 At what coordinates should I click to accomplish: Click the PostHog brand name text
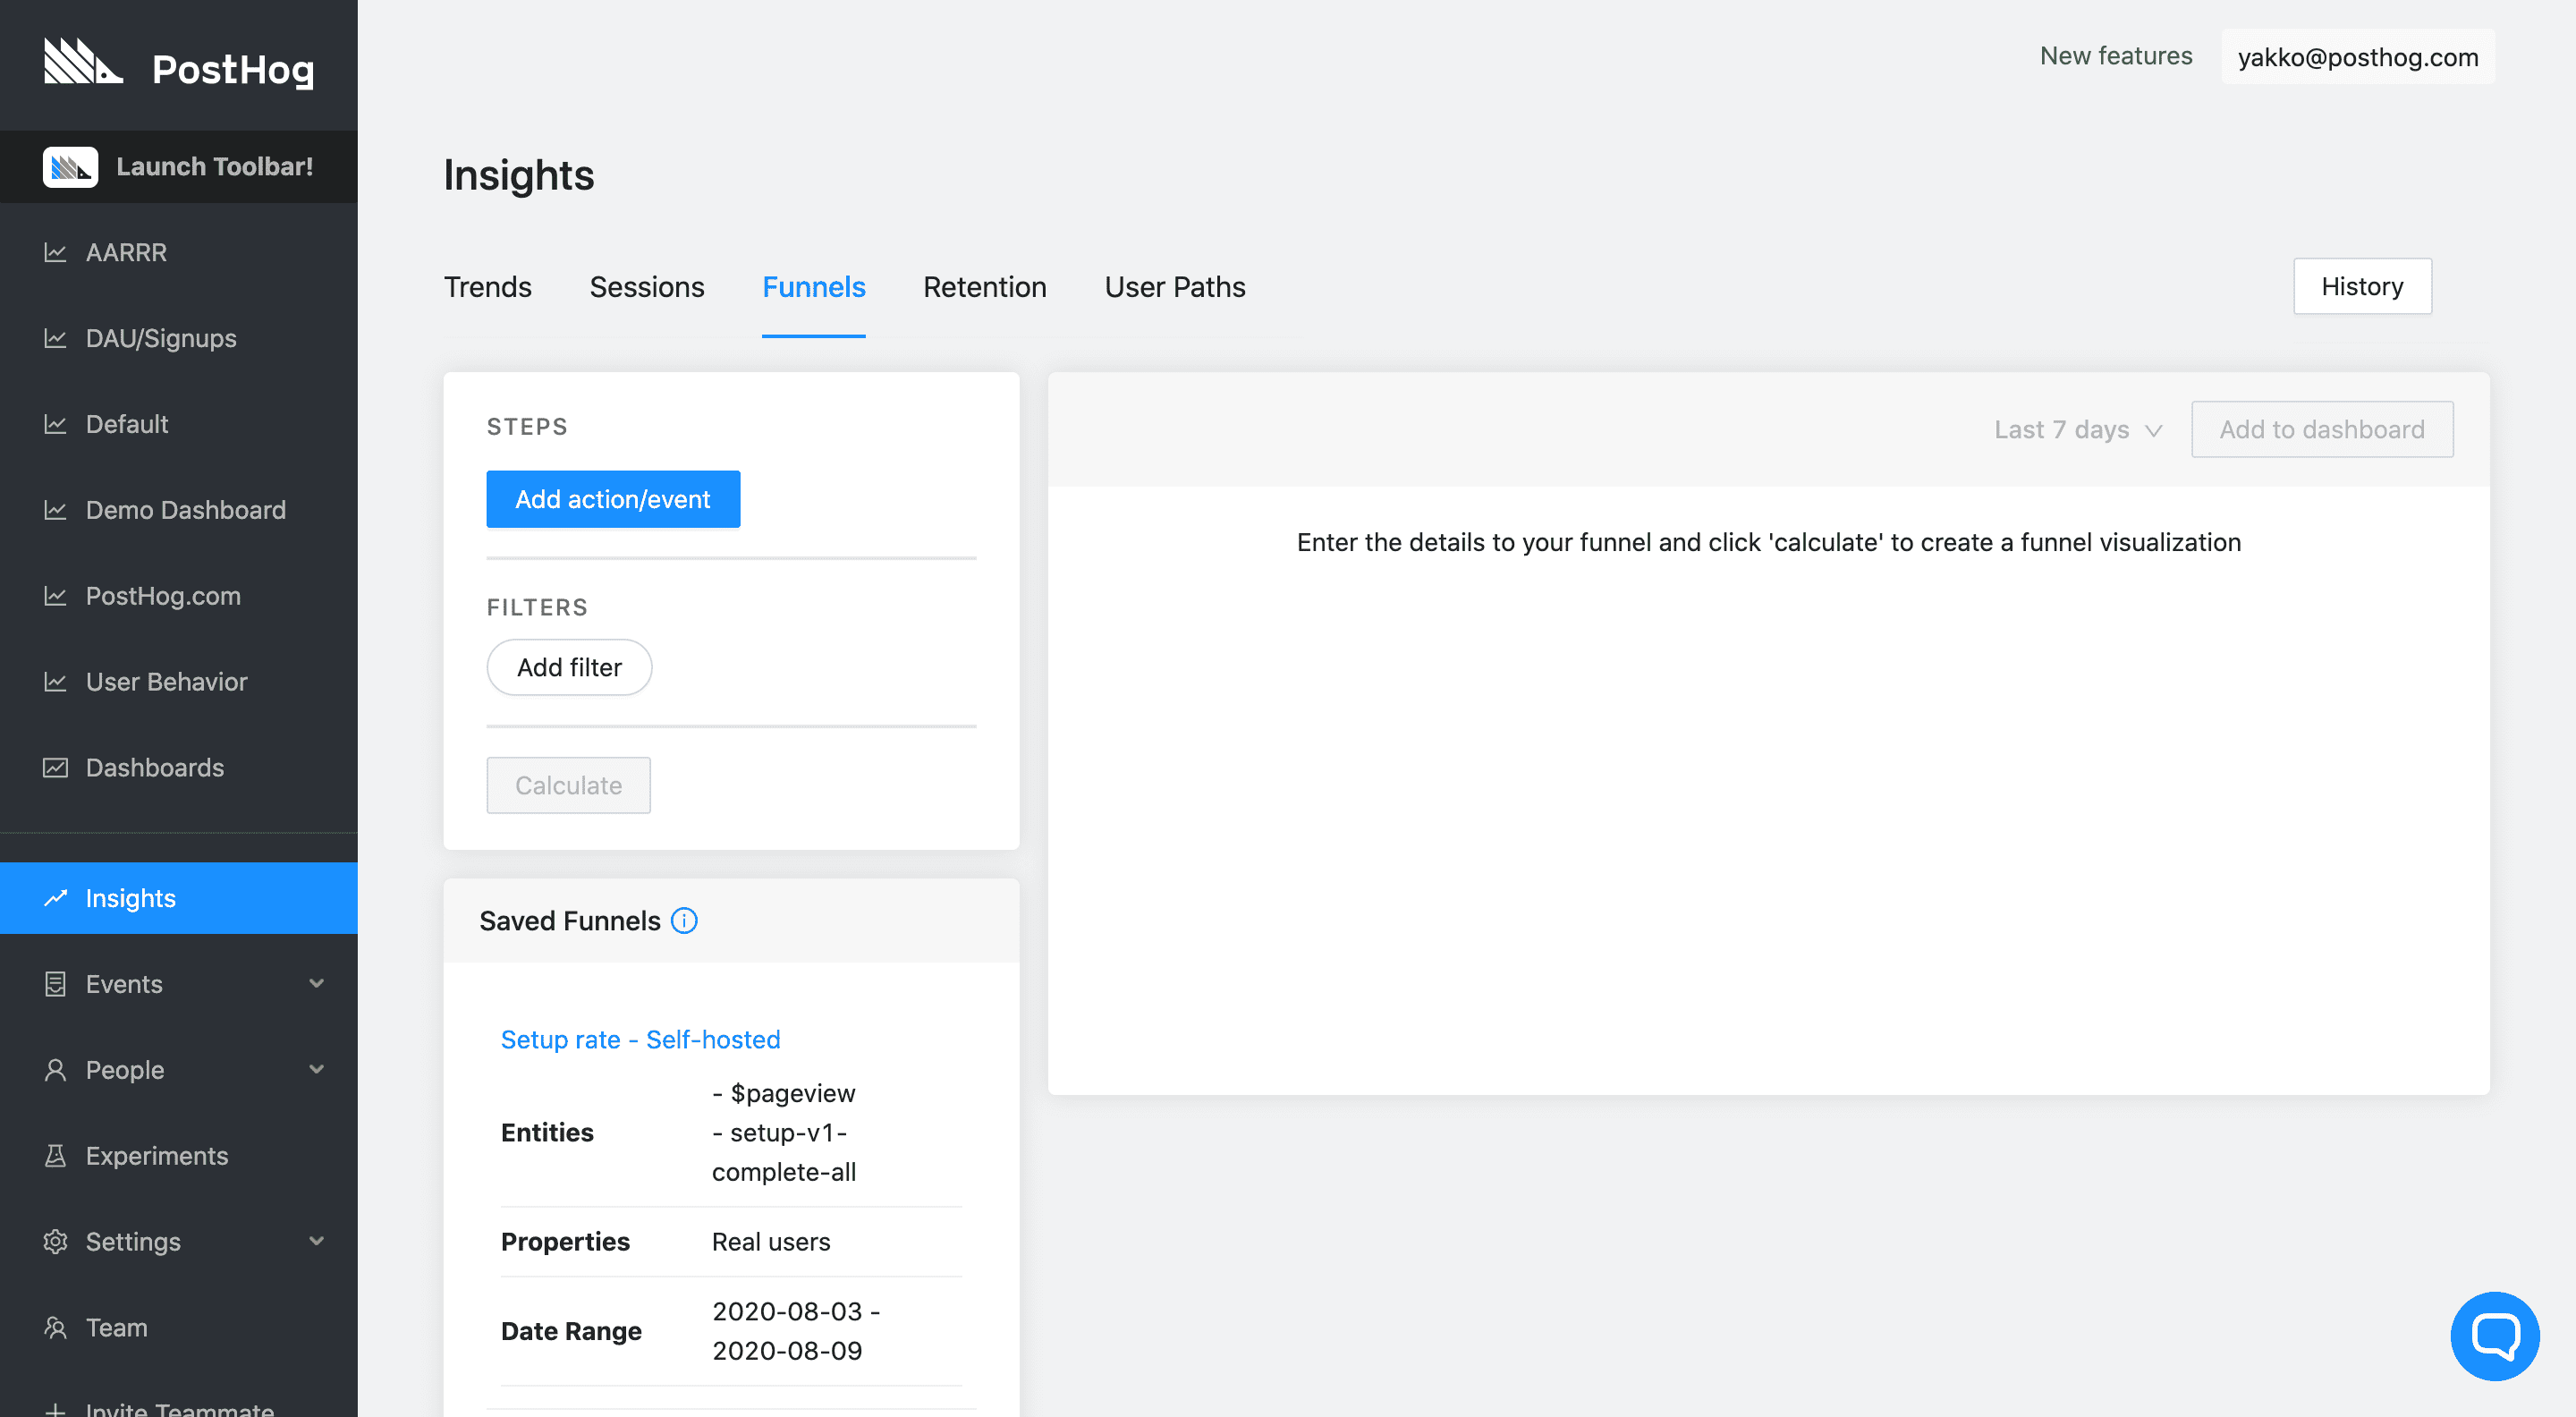(x=233, y=69)
